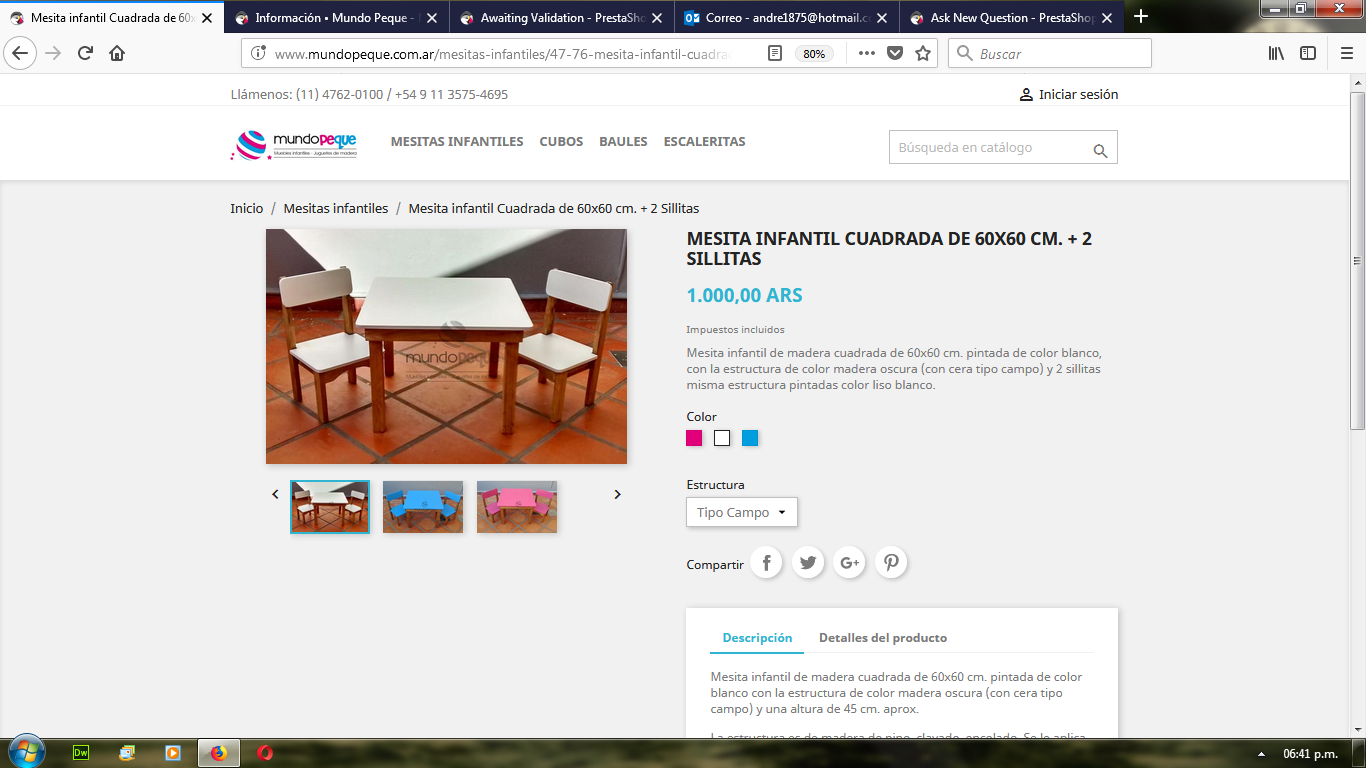1366x768 pixels.
Task: Save page to Pocket
Action: click(x=895, y=54)
